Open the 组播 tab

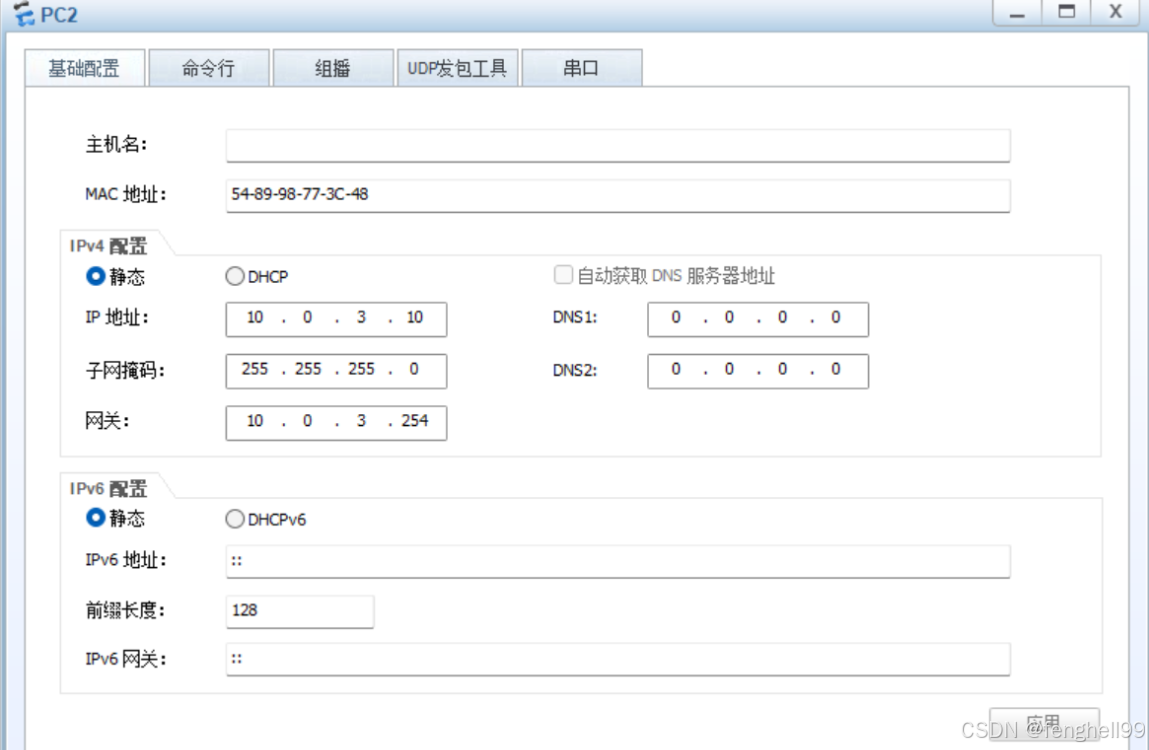(333, 68)
